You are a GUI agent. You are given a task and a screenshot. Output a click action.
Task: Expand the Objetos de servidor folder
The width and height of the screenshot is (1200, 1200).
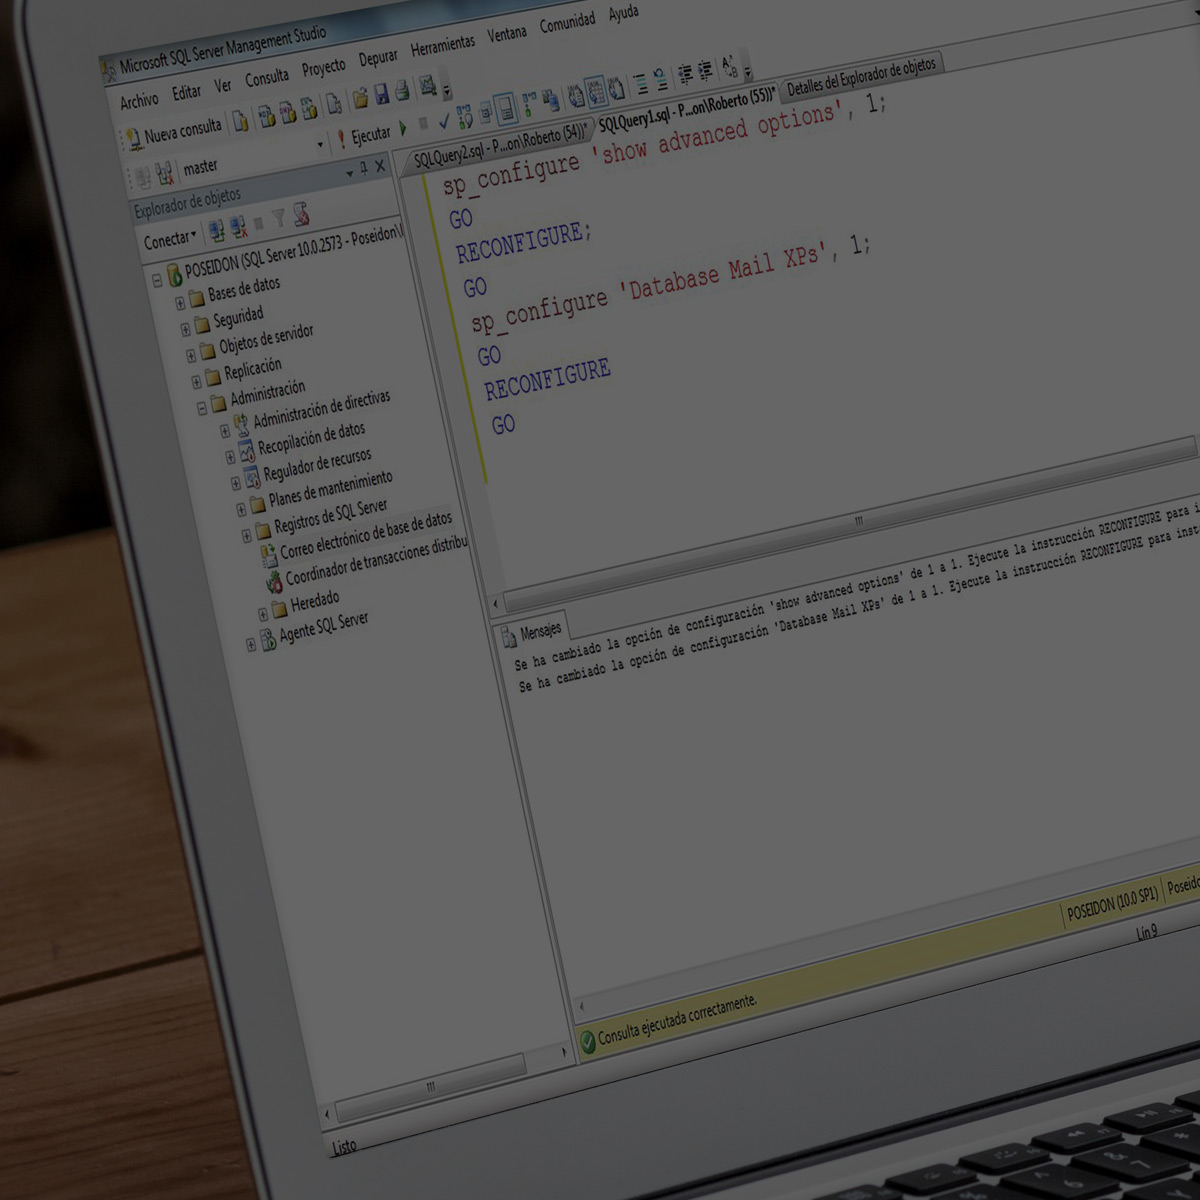[191, 355]
